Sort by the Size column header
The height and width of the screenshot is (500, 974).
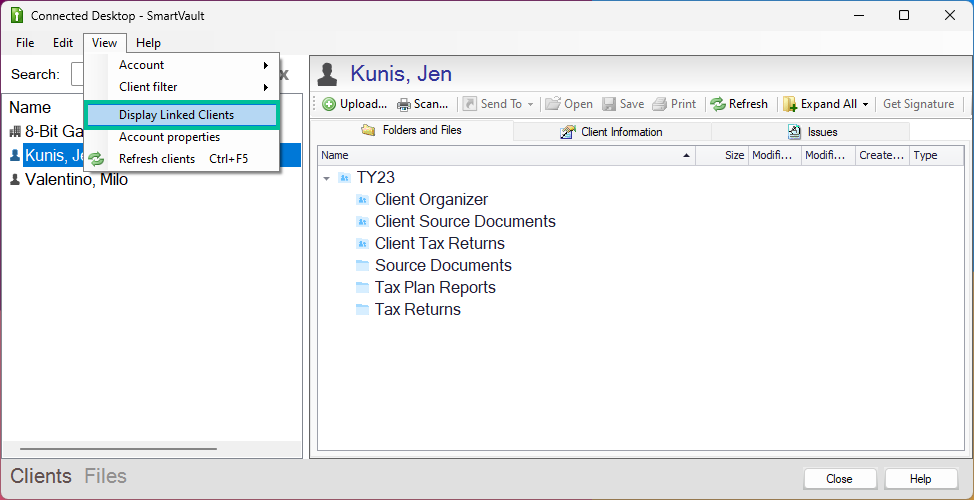point(722,155)
